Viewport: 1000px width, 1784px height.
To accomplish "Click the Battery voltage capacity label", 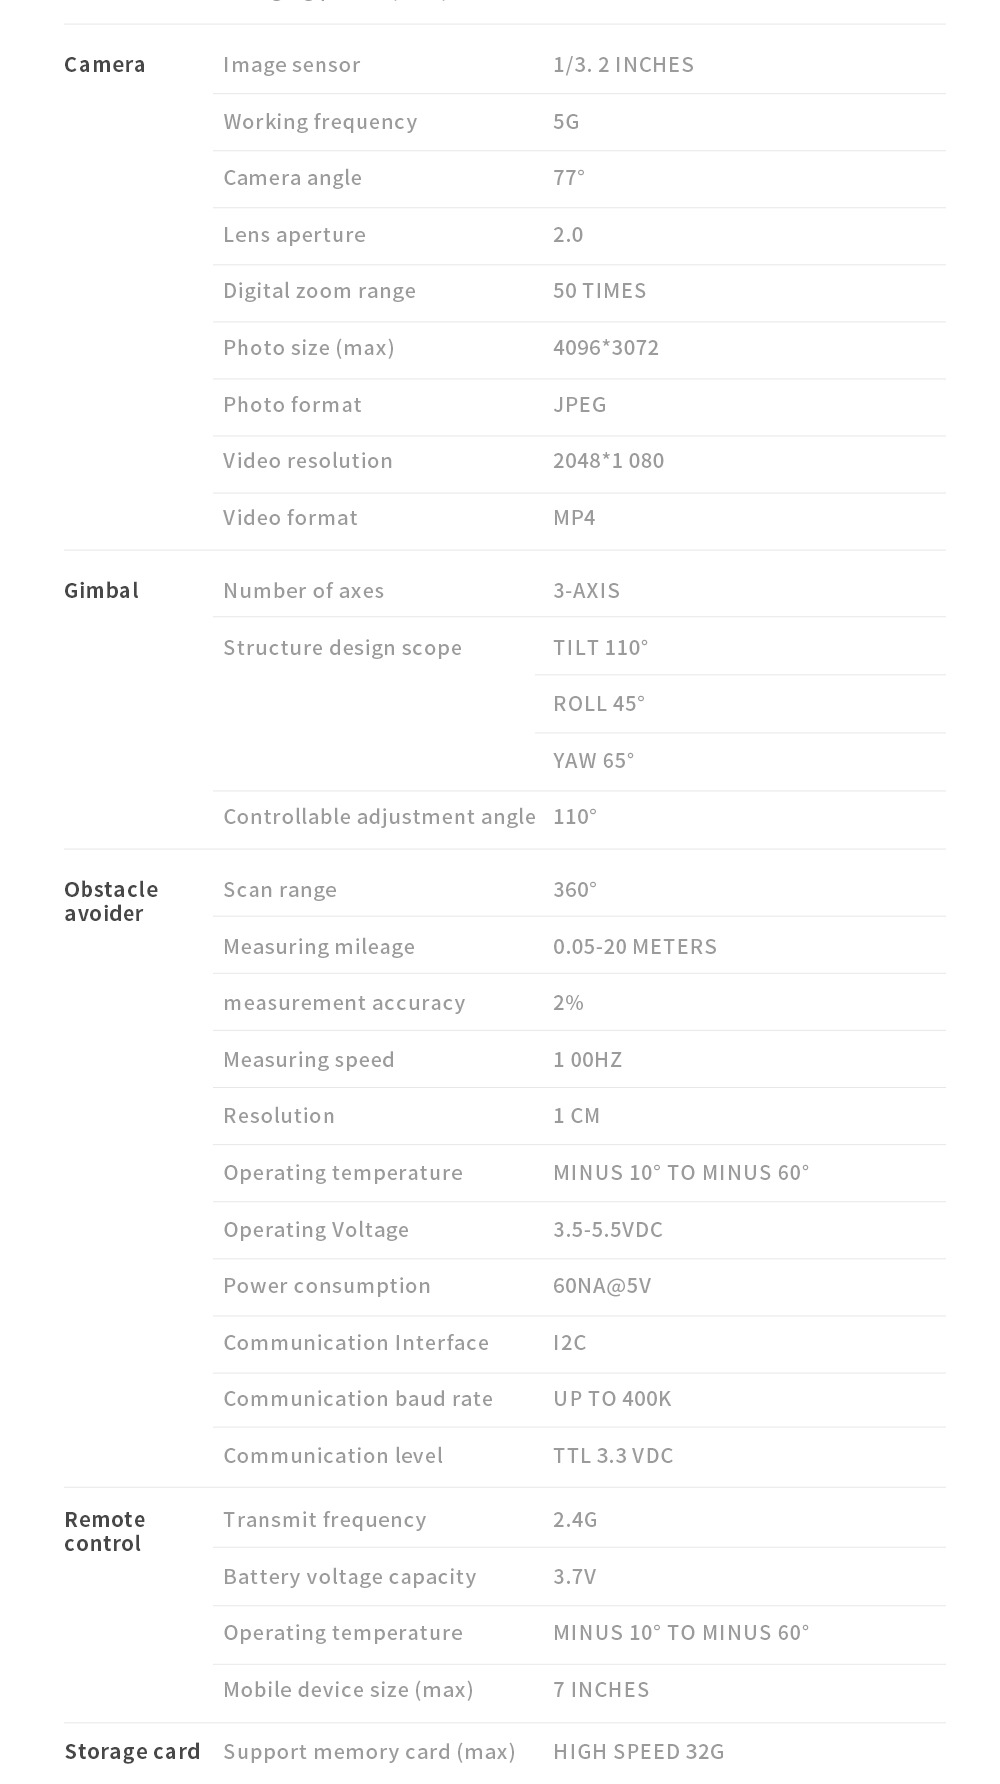I will [x=349, y=1577].
